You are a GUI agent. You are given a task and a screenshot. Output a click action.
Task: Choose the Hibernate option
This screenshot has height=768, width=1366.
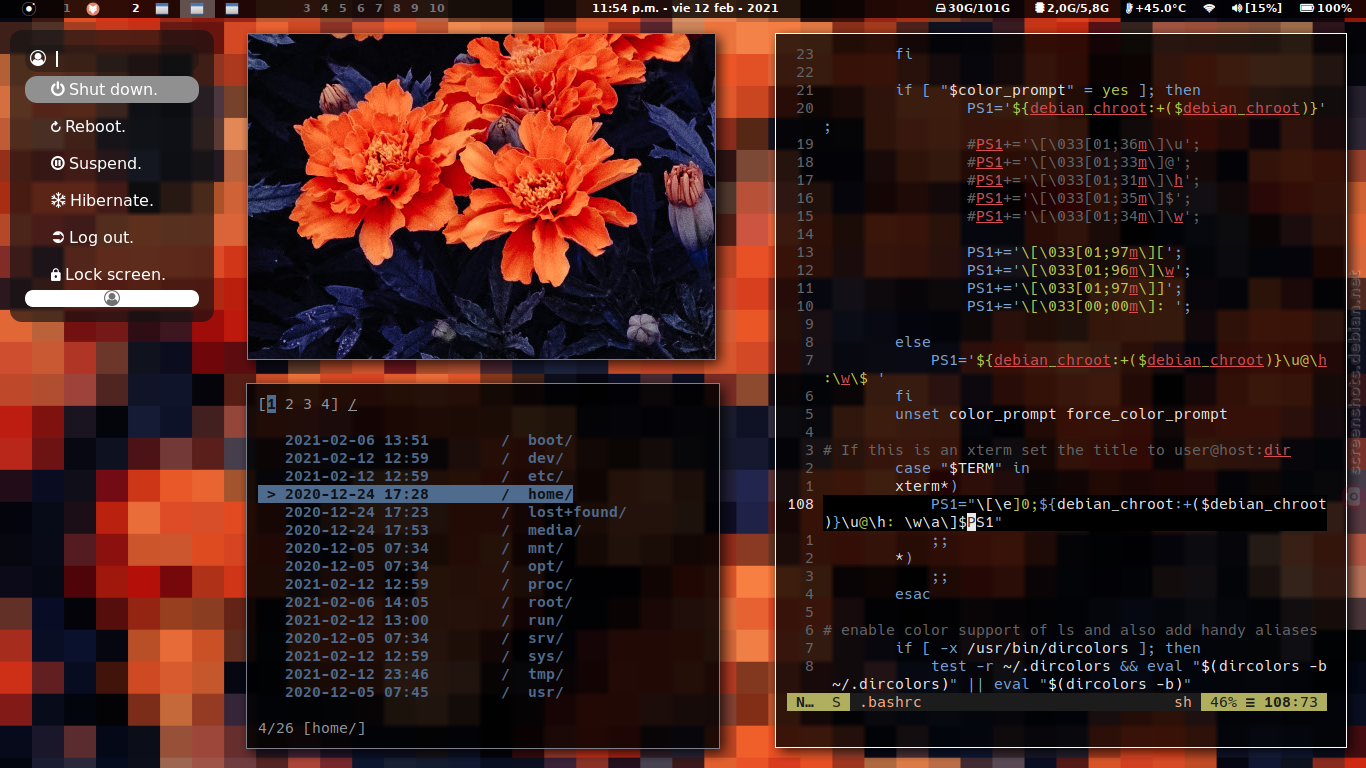(112, 200)
